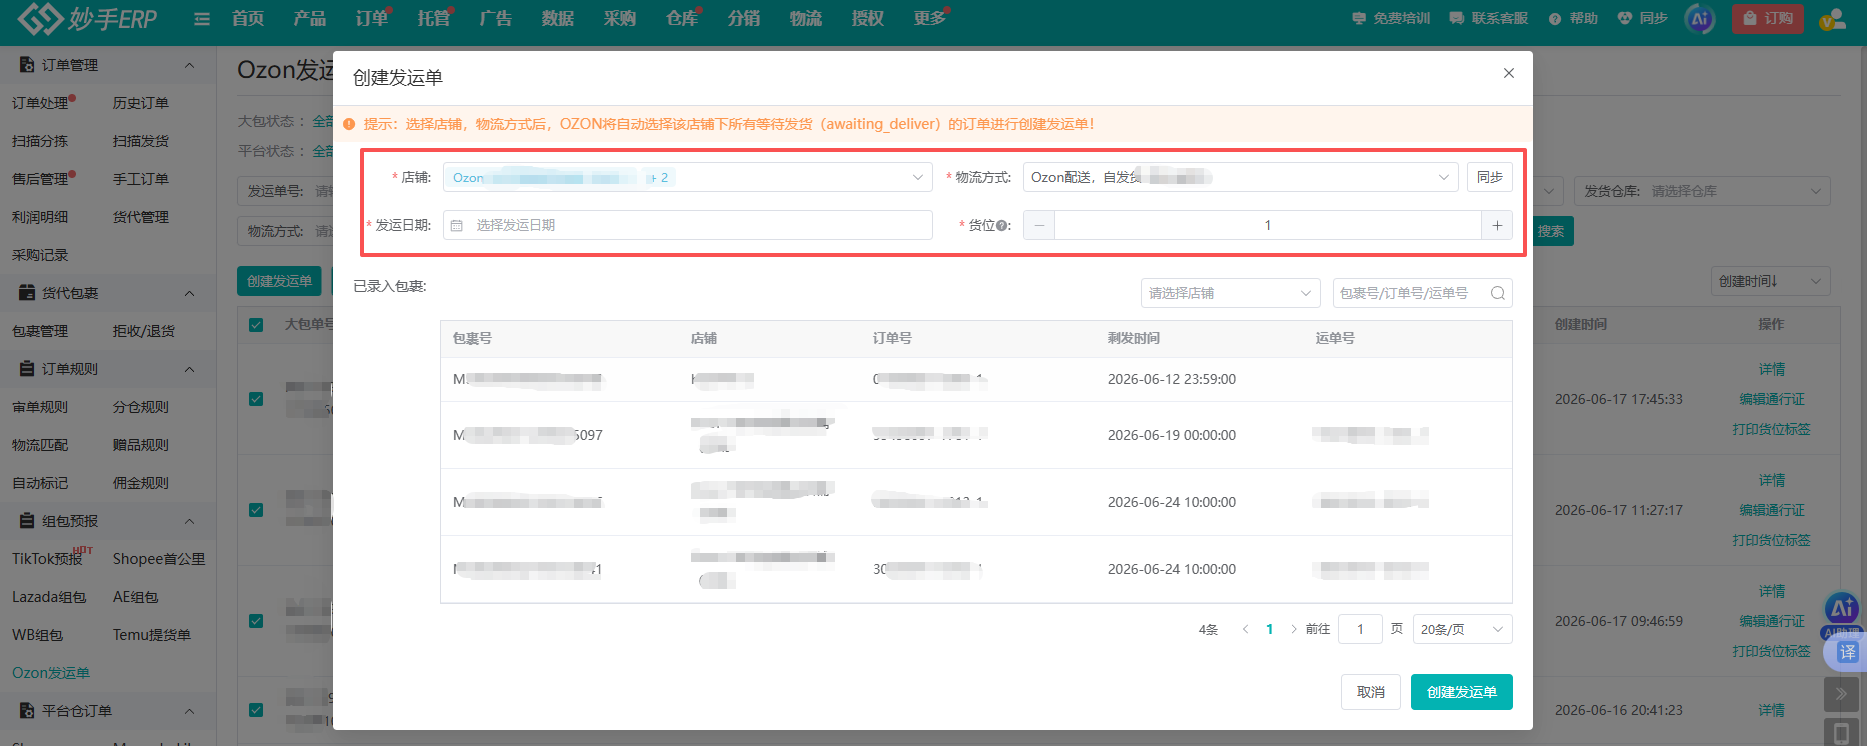Open the 20条/页 page size dropdown

tap(1462, 629)
